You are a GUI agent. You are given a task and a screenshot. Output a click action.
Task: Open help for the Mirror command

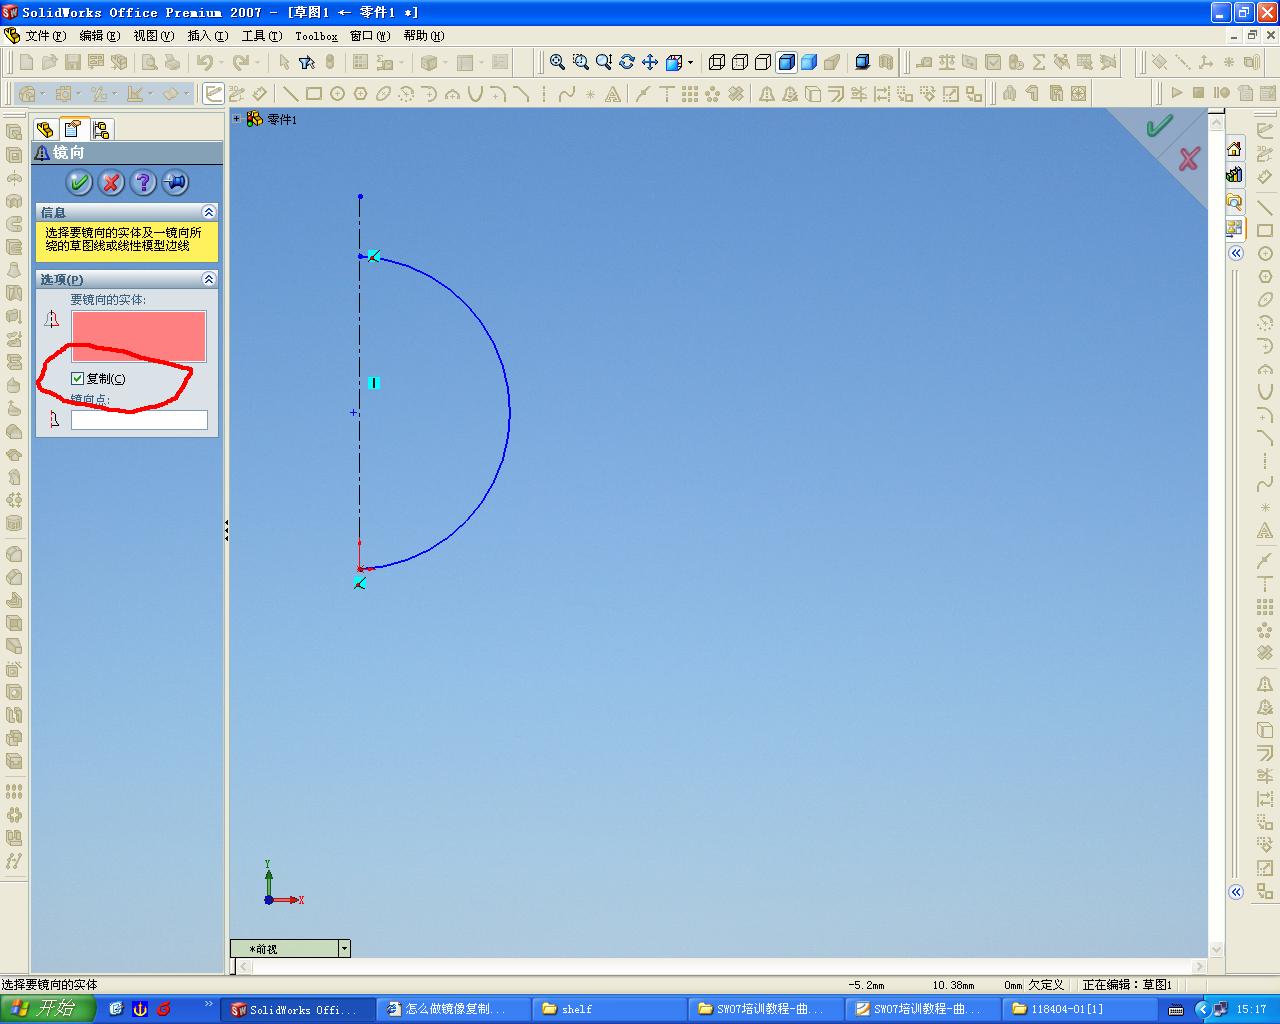point(143,183)
